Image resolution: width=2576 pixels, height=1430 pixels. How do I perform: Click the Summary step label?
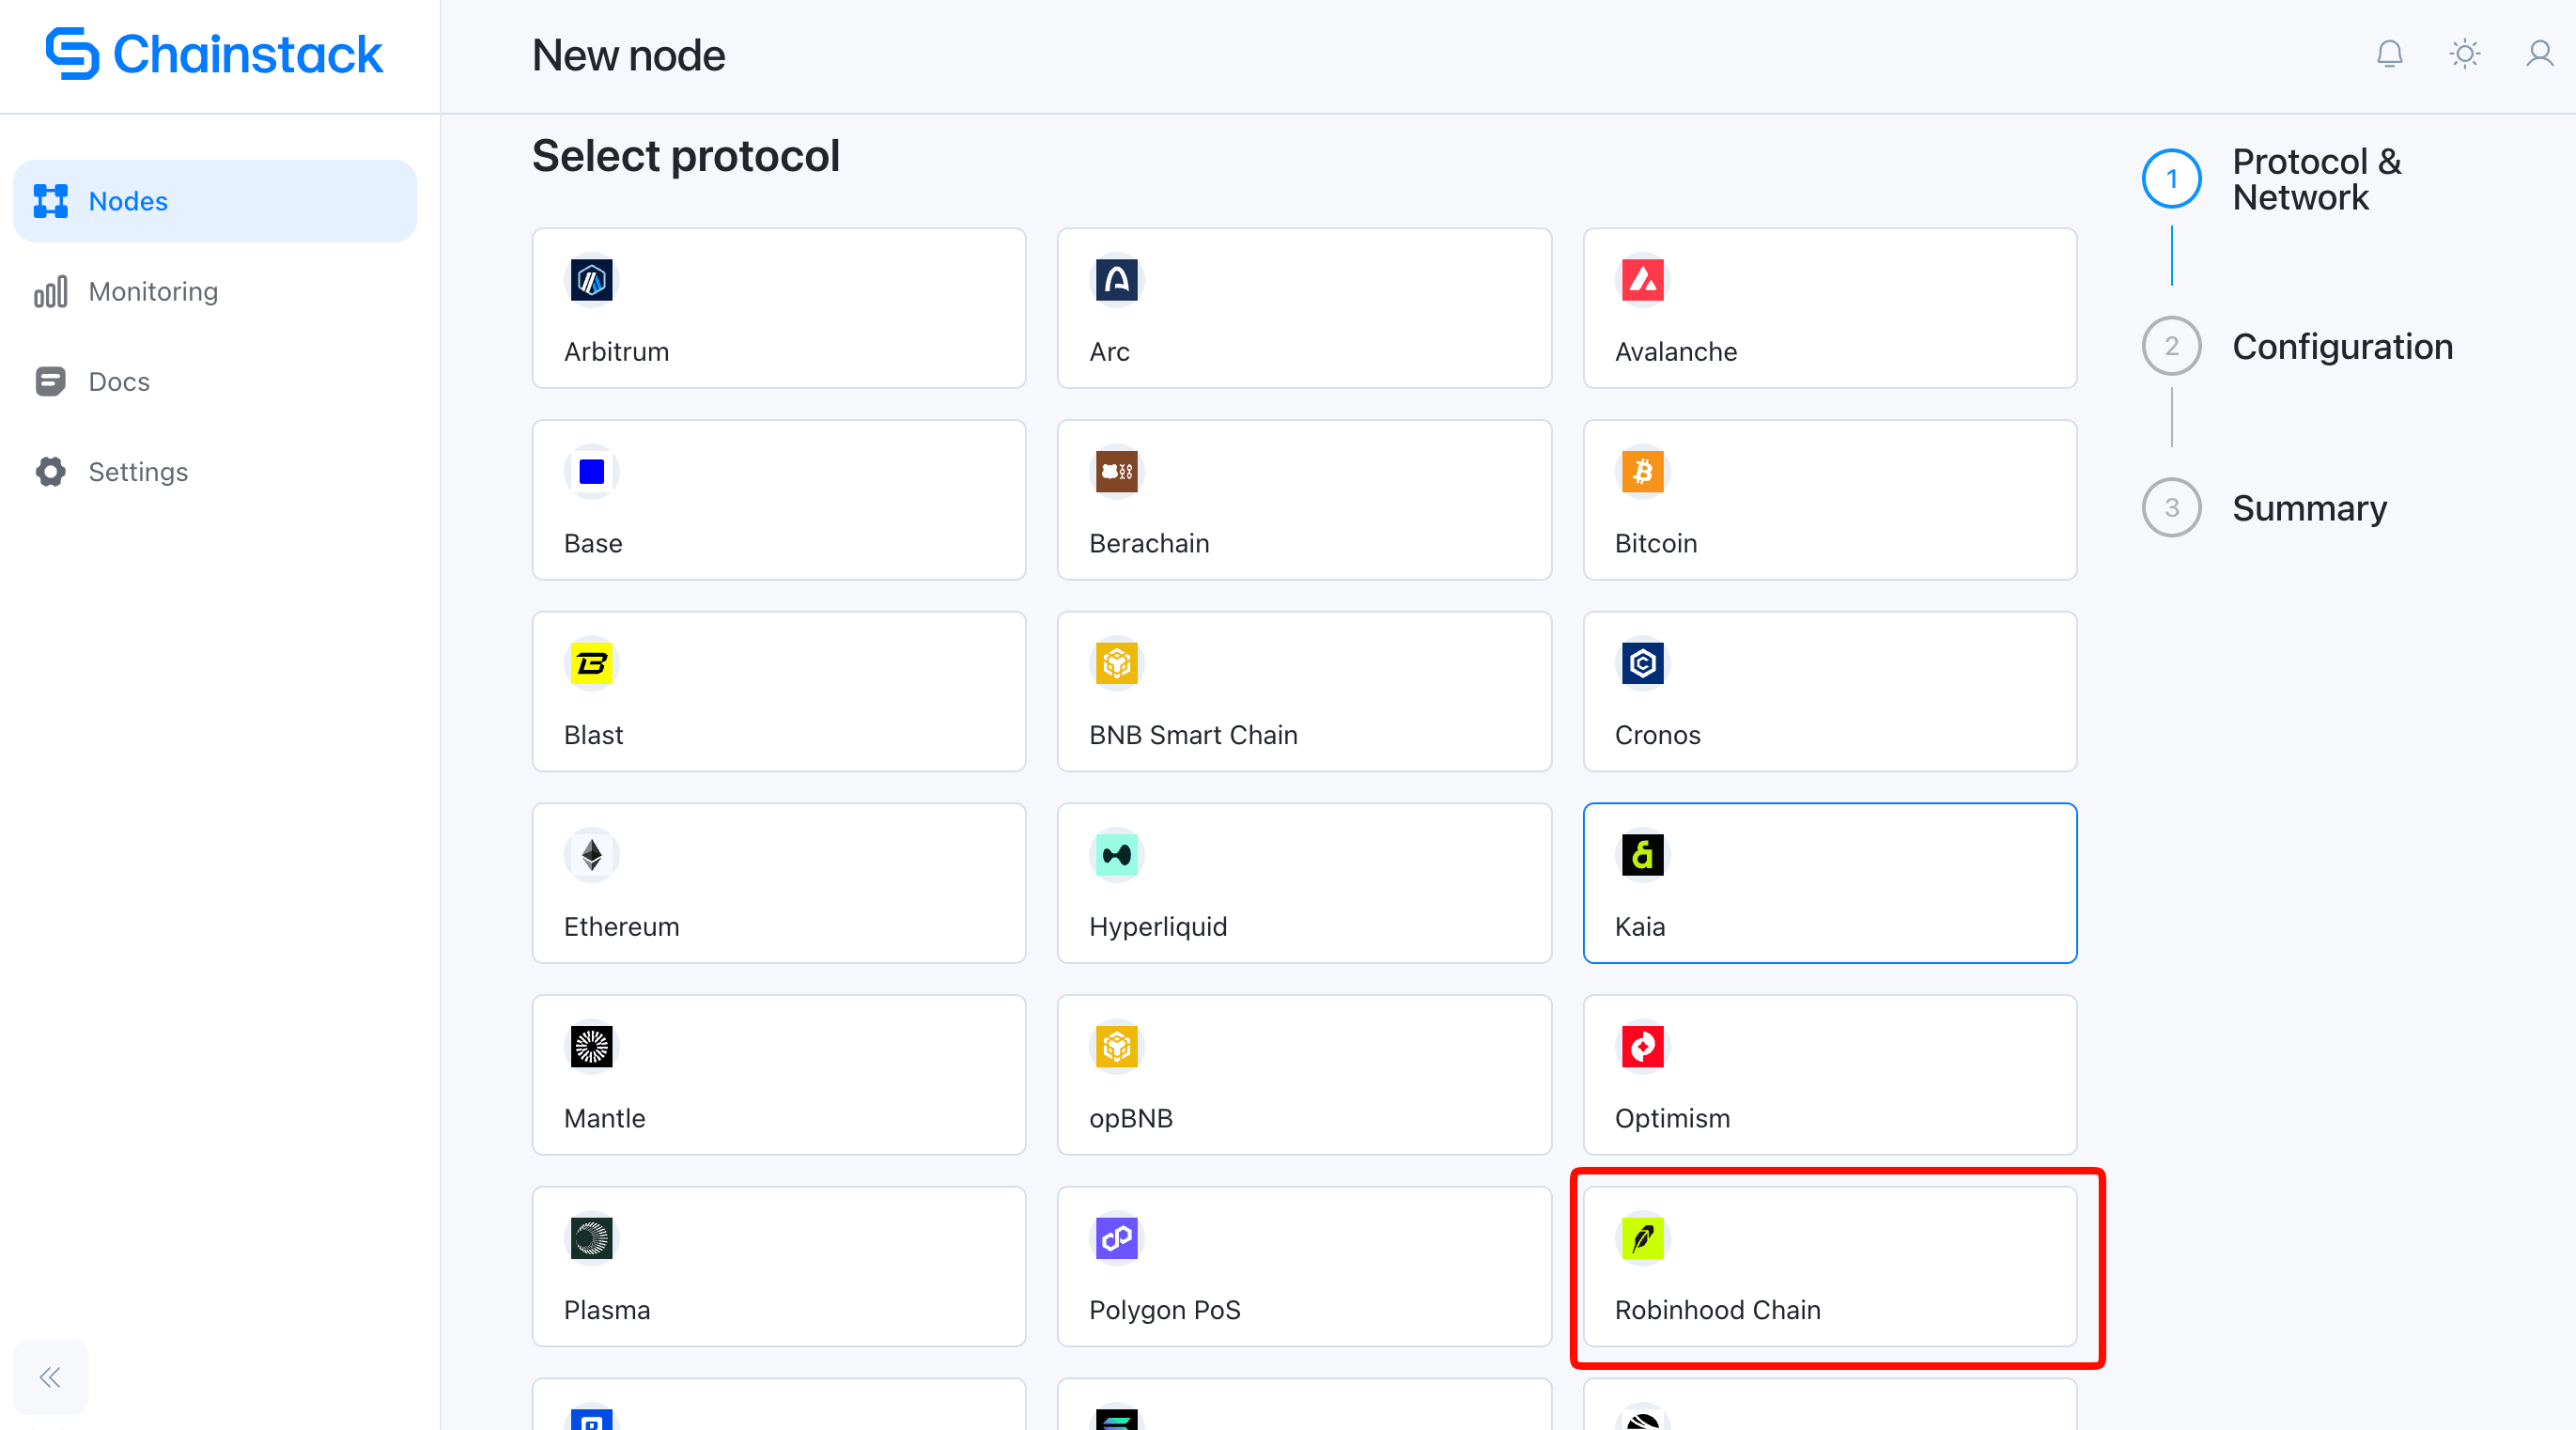click(2309, 509)
